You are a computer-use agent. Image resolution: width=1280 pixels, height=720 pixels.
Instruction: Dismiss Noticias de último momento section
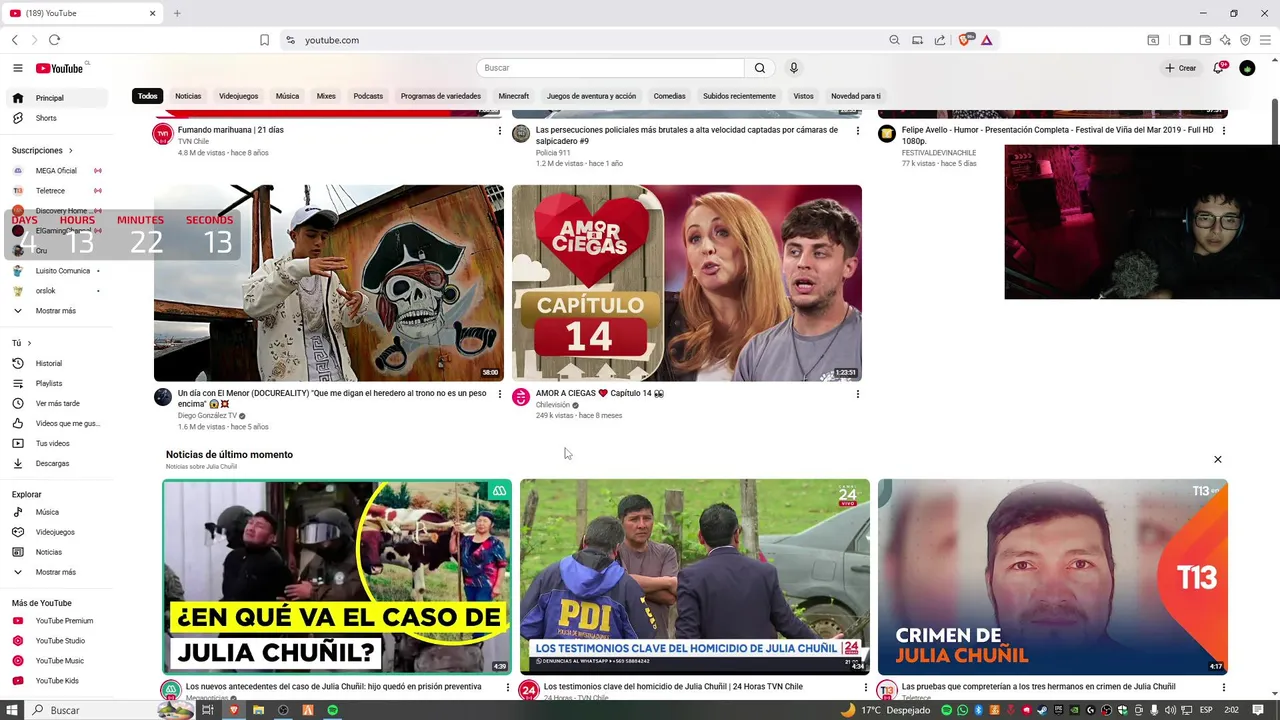(1218, 459)
